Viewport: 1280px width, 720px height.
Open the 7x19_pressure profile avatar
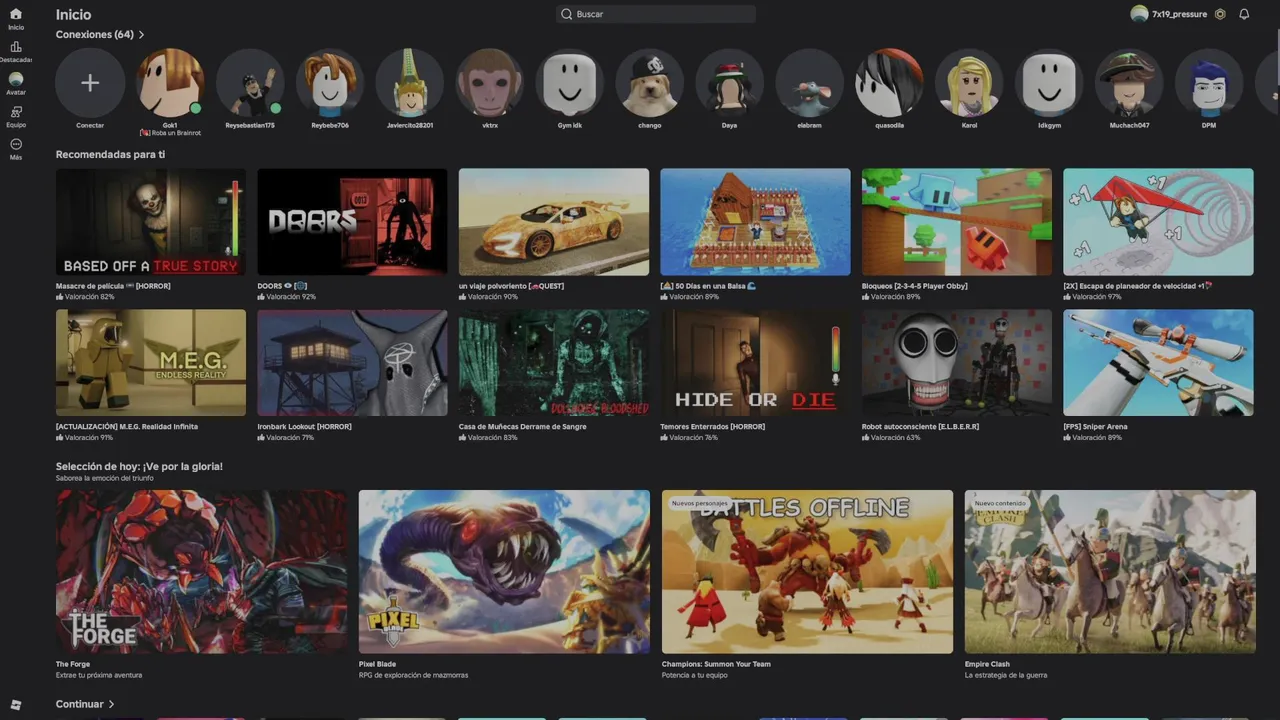1139,14
